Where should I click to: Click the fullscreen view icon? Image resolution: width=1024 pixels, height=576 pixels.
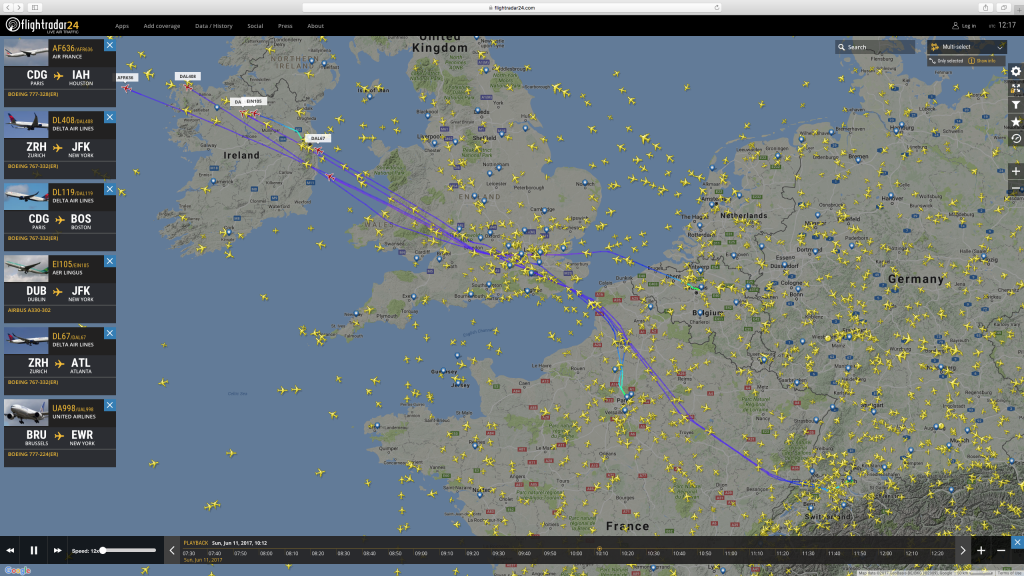pos(1016,88)
